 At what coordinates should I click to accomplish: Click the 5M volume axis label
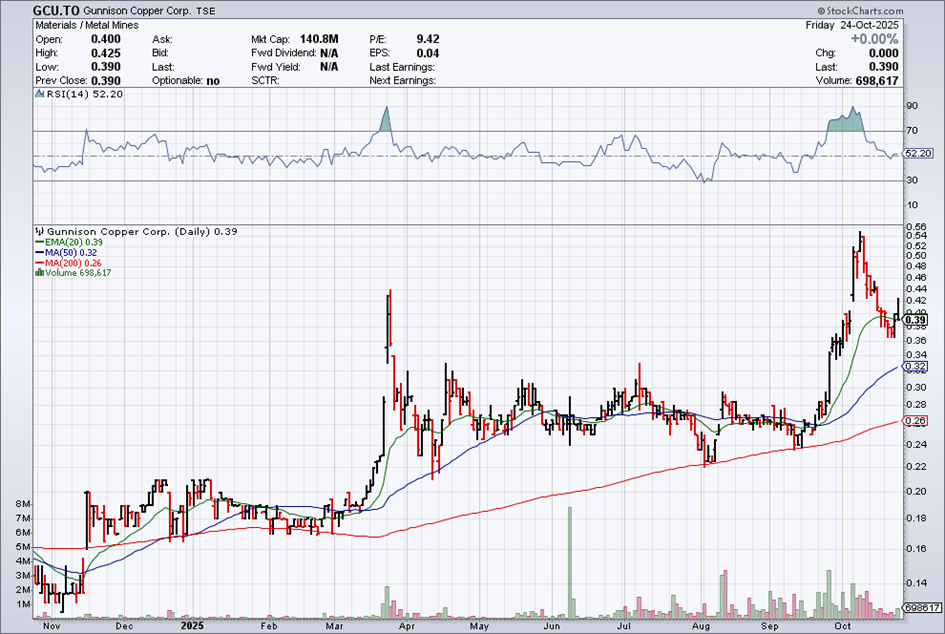coord(23,547)
